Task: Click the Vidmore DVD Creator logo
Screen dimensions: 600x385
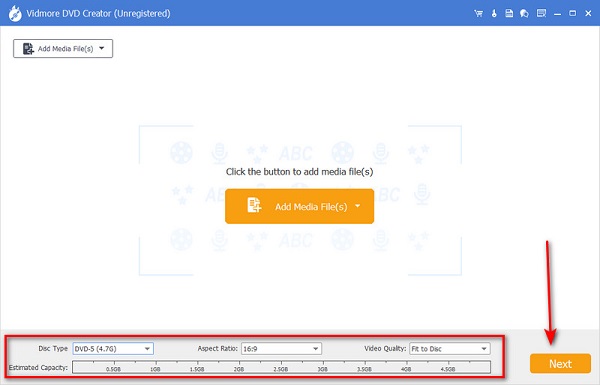Action: [x=15, y=14]
